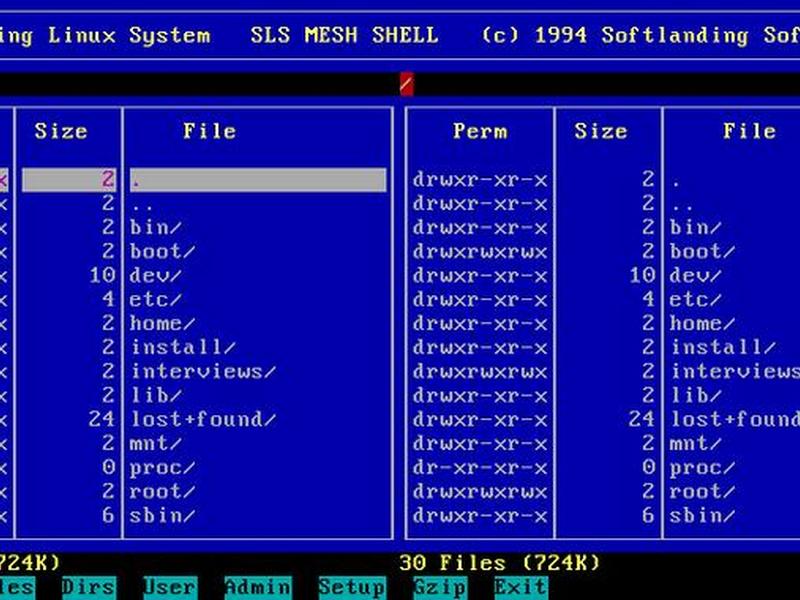This screenshot has height=600, width=800.
Task: Open the Dirs menu
Action: 89,587
